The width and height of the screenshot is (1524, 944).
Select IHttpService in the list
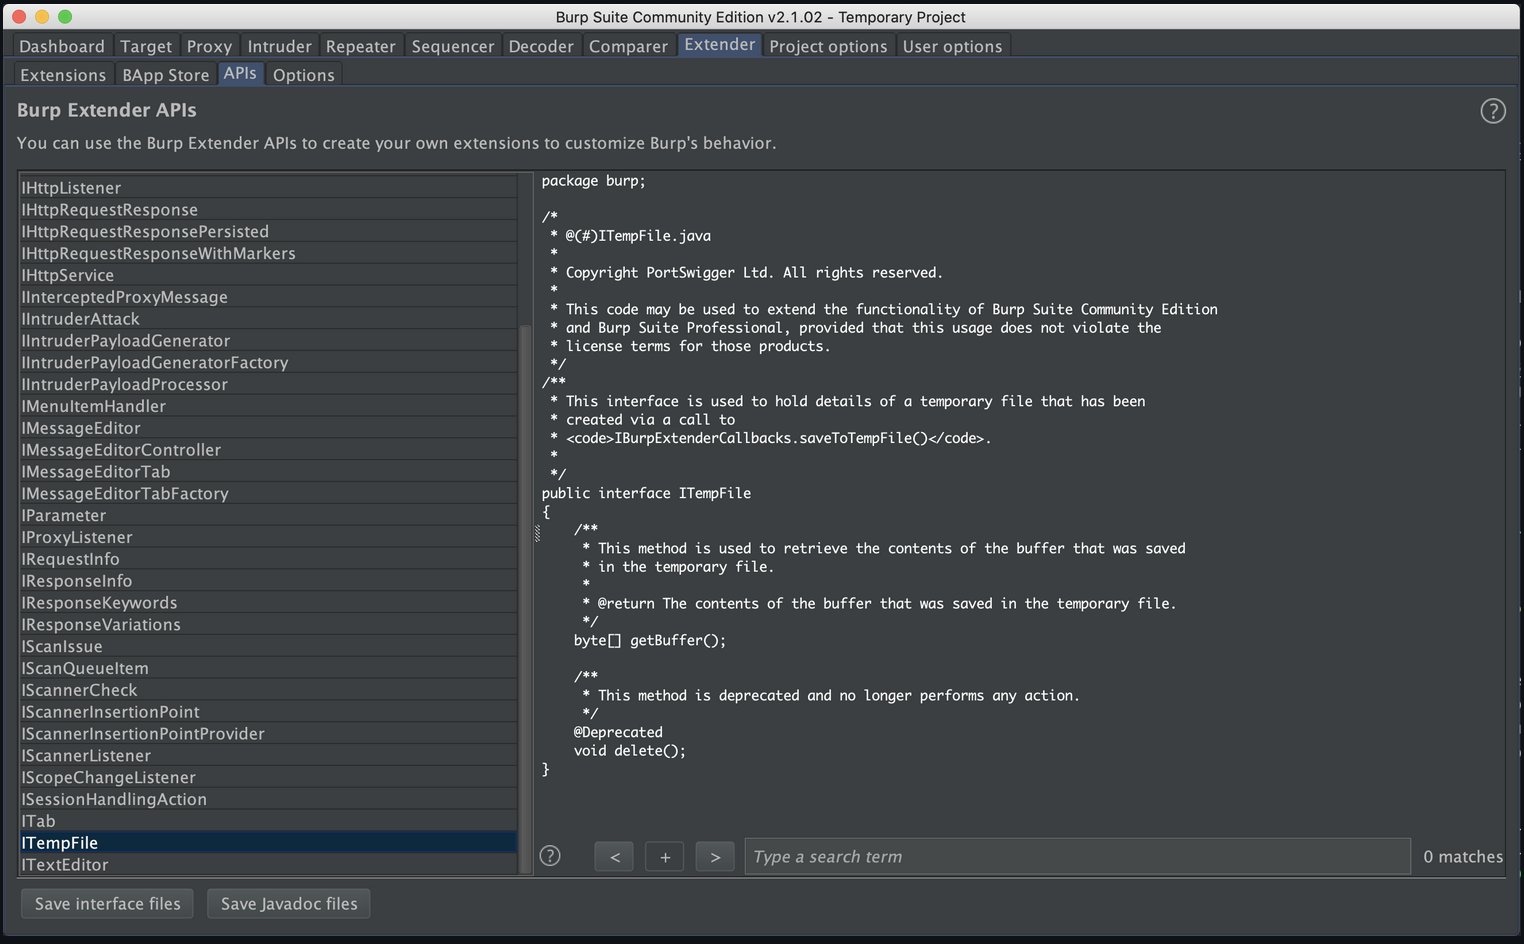coord(268,275)
